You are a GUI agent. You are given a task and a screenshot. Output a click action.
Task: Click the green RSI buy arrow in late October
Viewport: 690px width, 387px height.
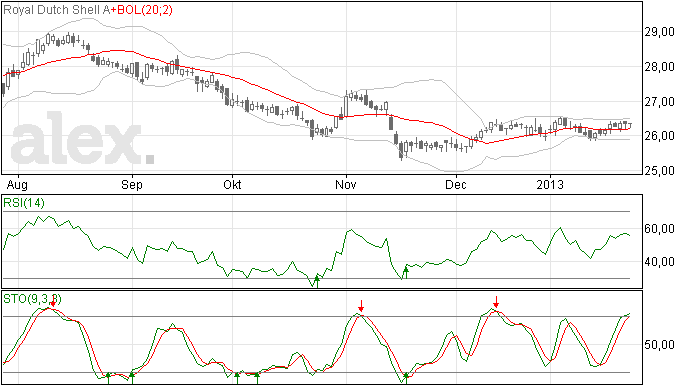(317, 281)
